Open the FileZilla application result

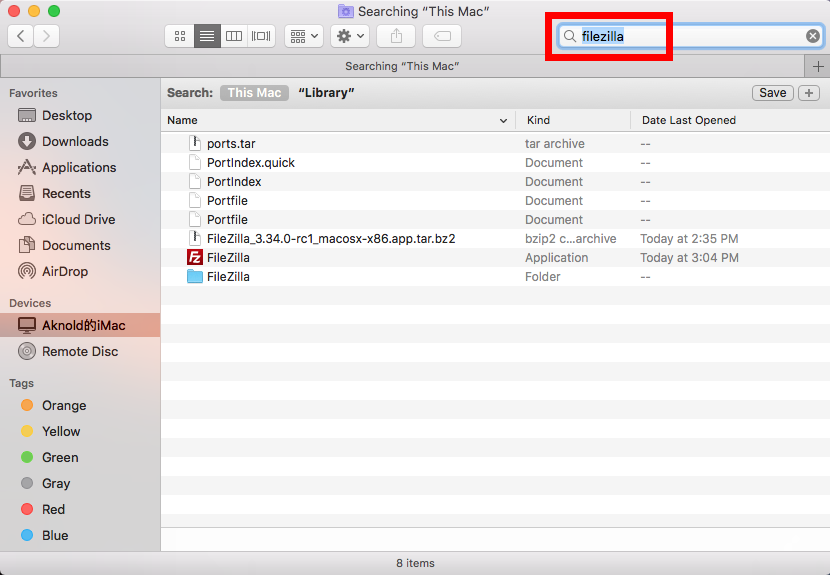click(x=228, y=258)
